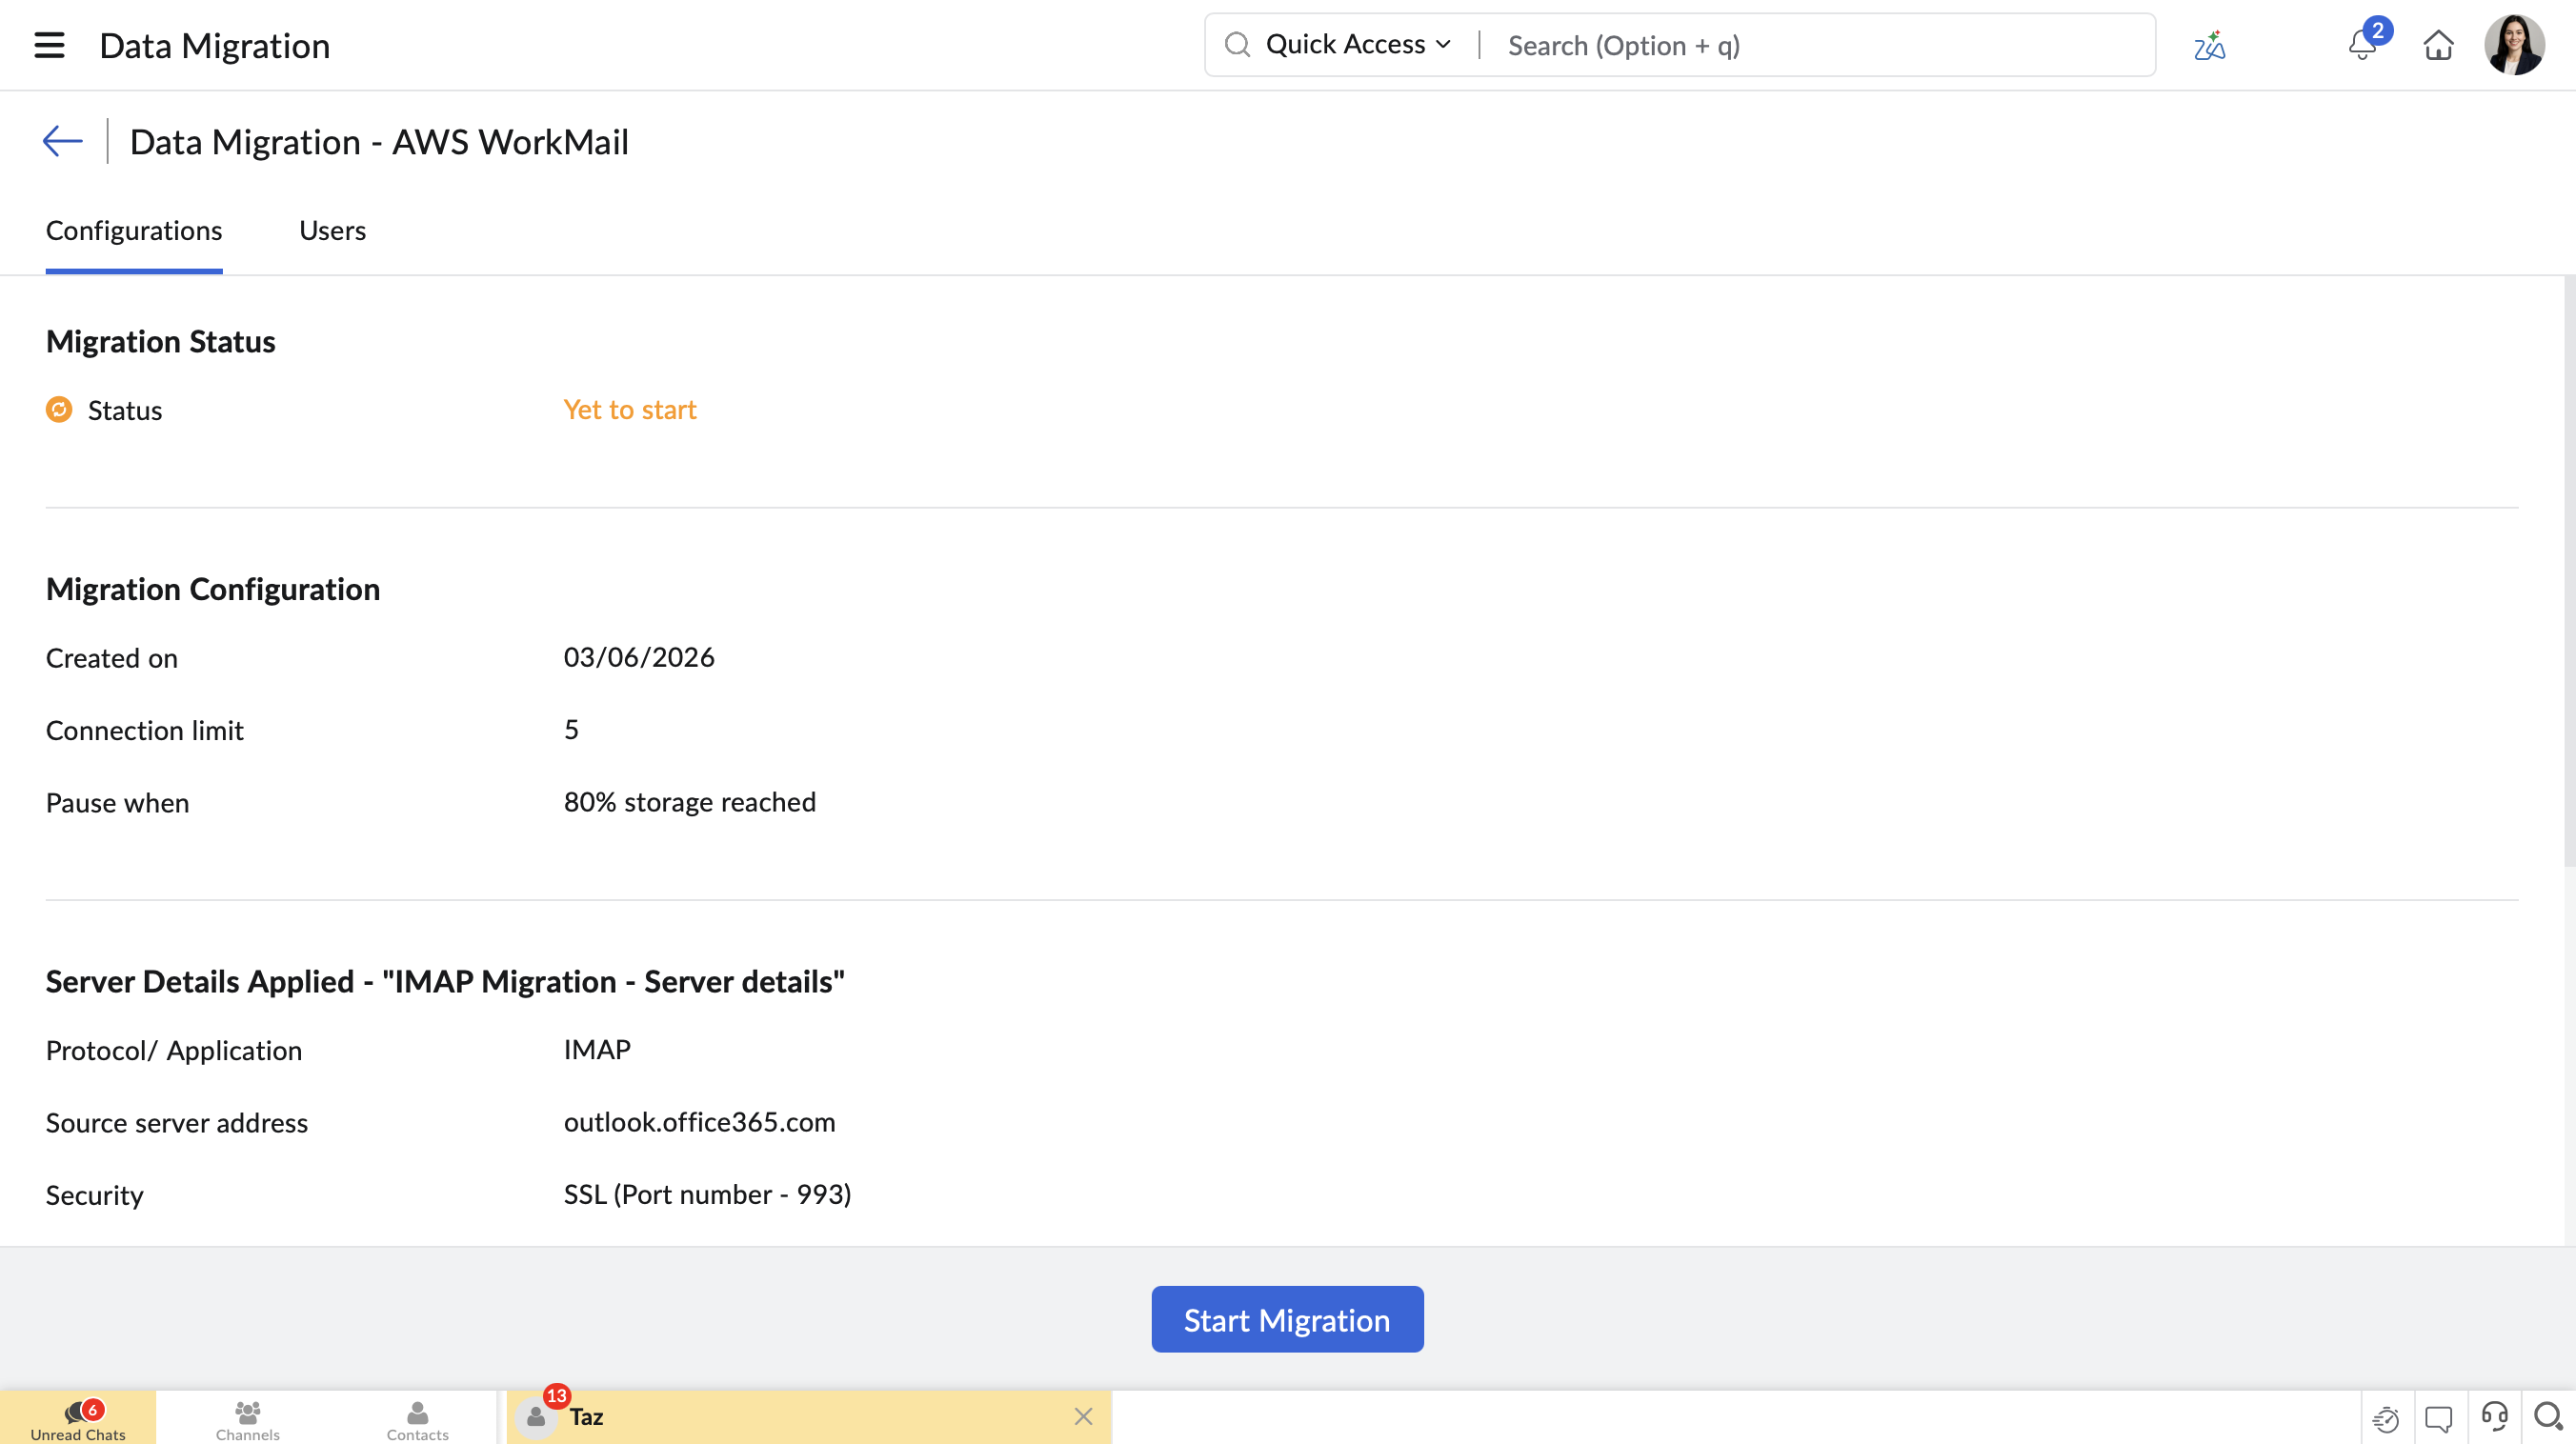This screenshot has height=1444, width=2576.
Task: Open the headset support icon
Action: coord(2494,1417)
